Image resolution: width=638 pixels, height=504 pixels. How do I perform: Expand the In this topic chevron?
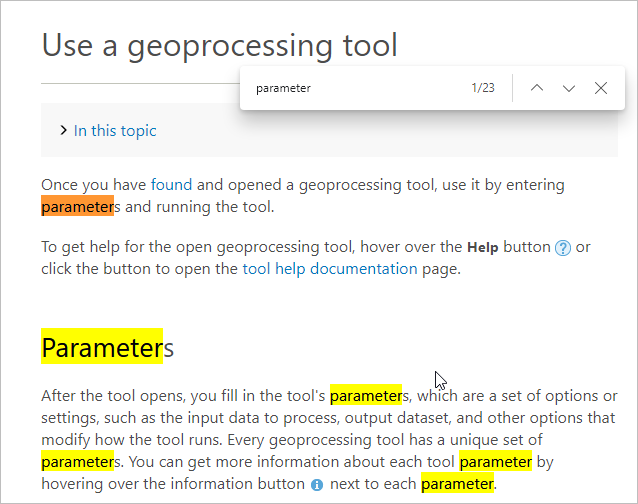click(x=64, y=130)
